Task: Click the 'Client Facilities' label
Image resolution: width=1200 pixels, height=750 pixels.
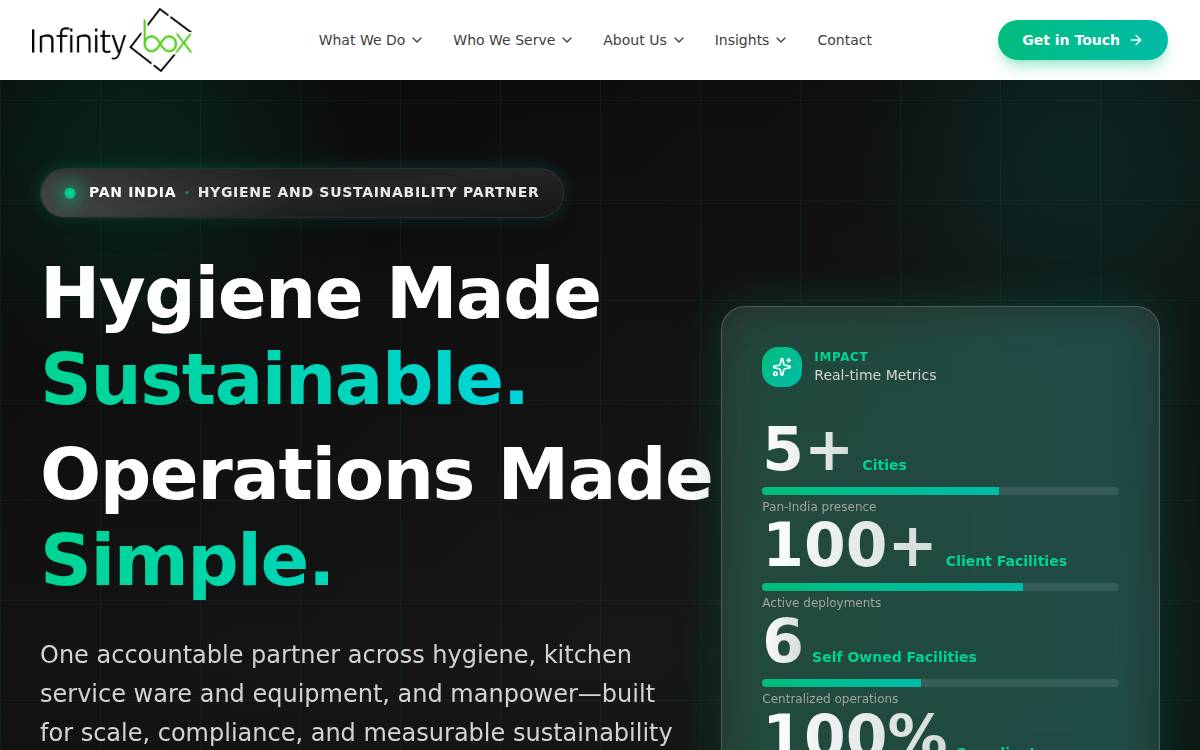Action: tap(1006, 561)
